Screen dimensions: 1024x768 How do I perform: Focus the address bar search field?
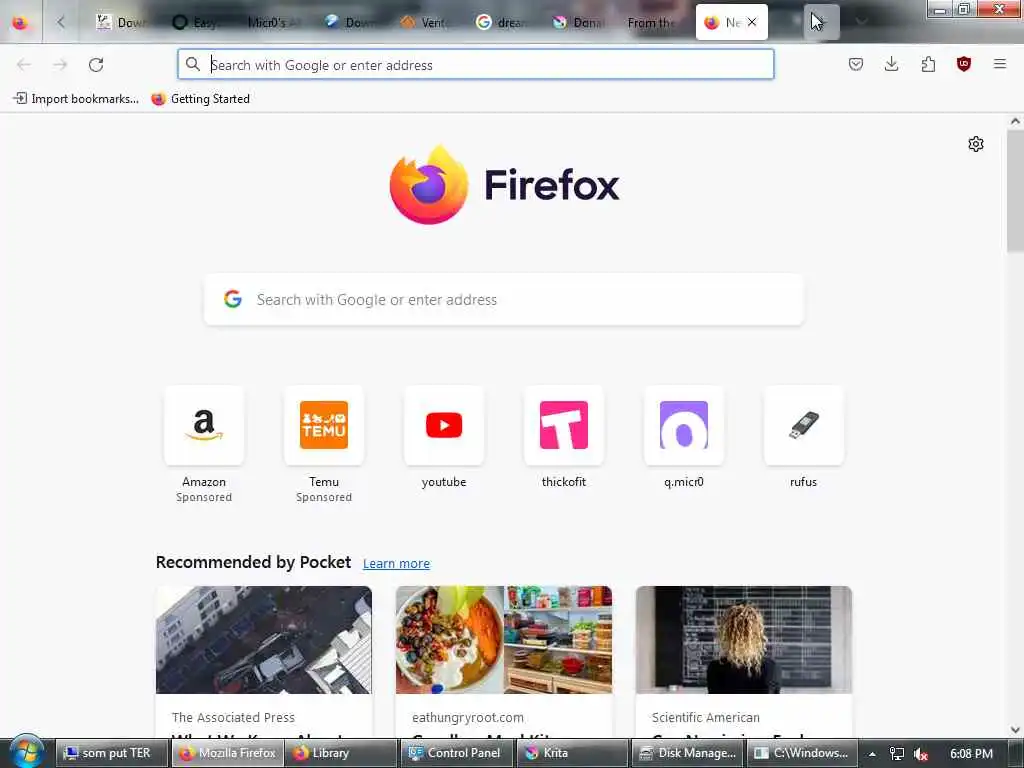click(475, 65)
